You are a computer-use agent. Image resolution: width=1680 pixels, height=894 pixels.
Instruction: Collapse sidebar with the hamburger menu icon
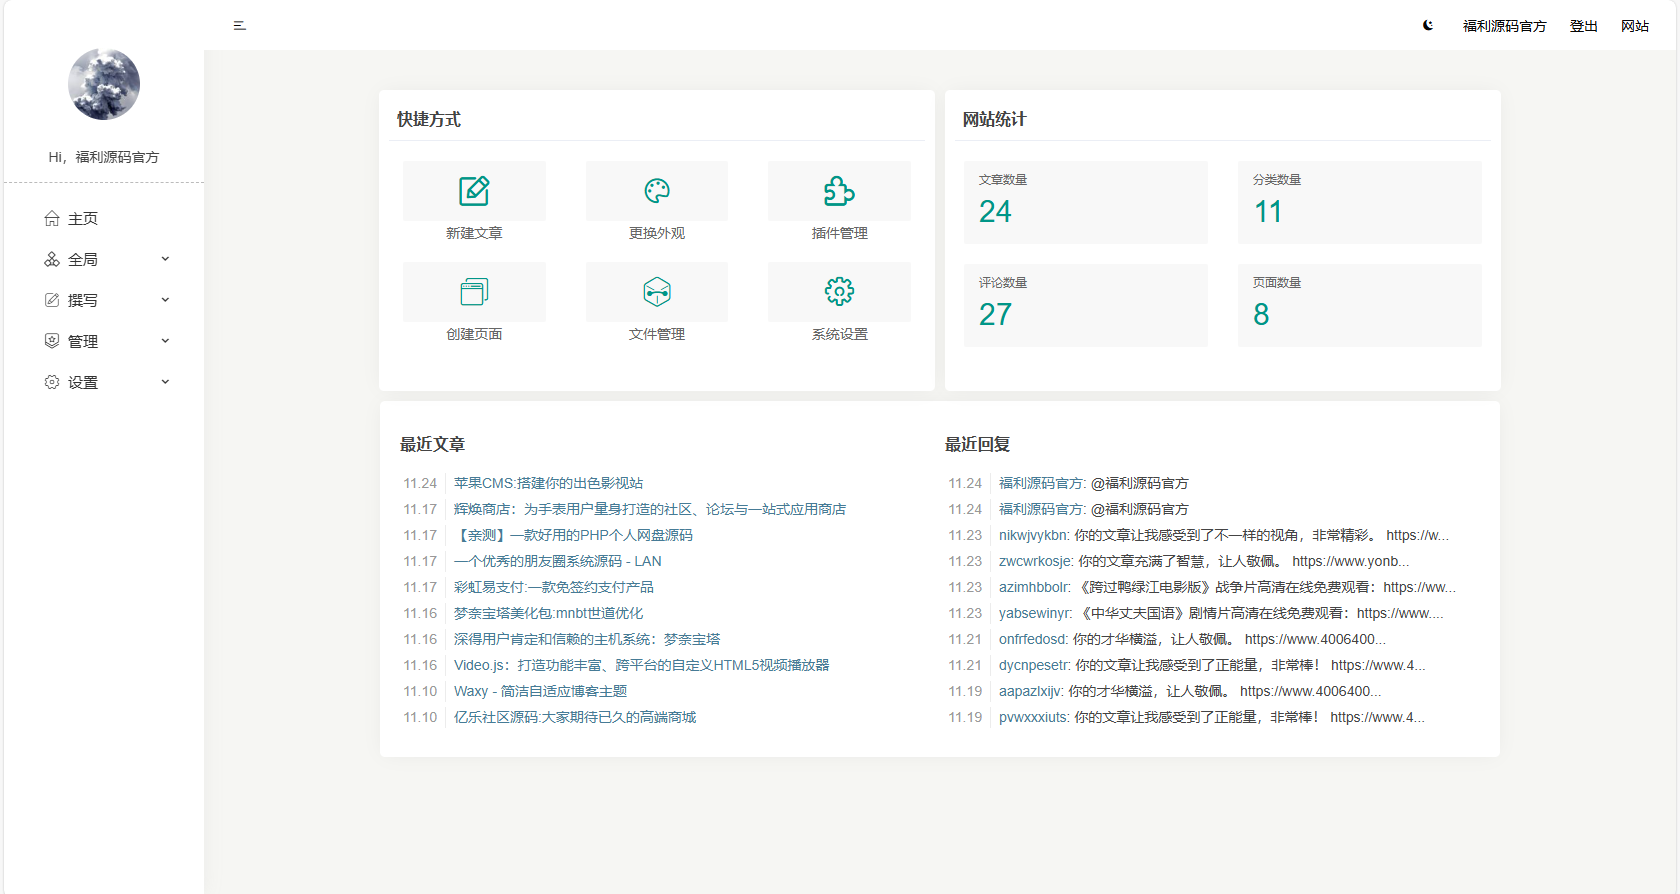tap(240, 26)
